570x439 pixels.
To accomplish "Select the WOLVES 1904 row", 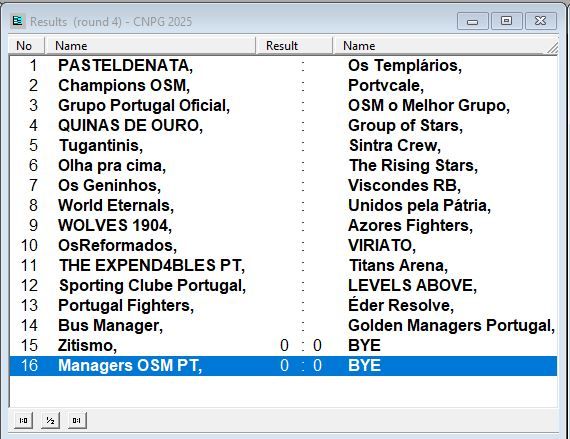I will [x=283, y=225].
